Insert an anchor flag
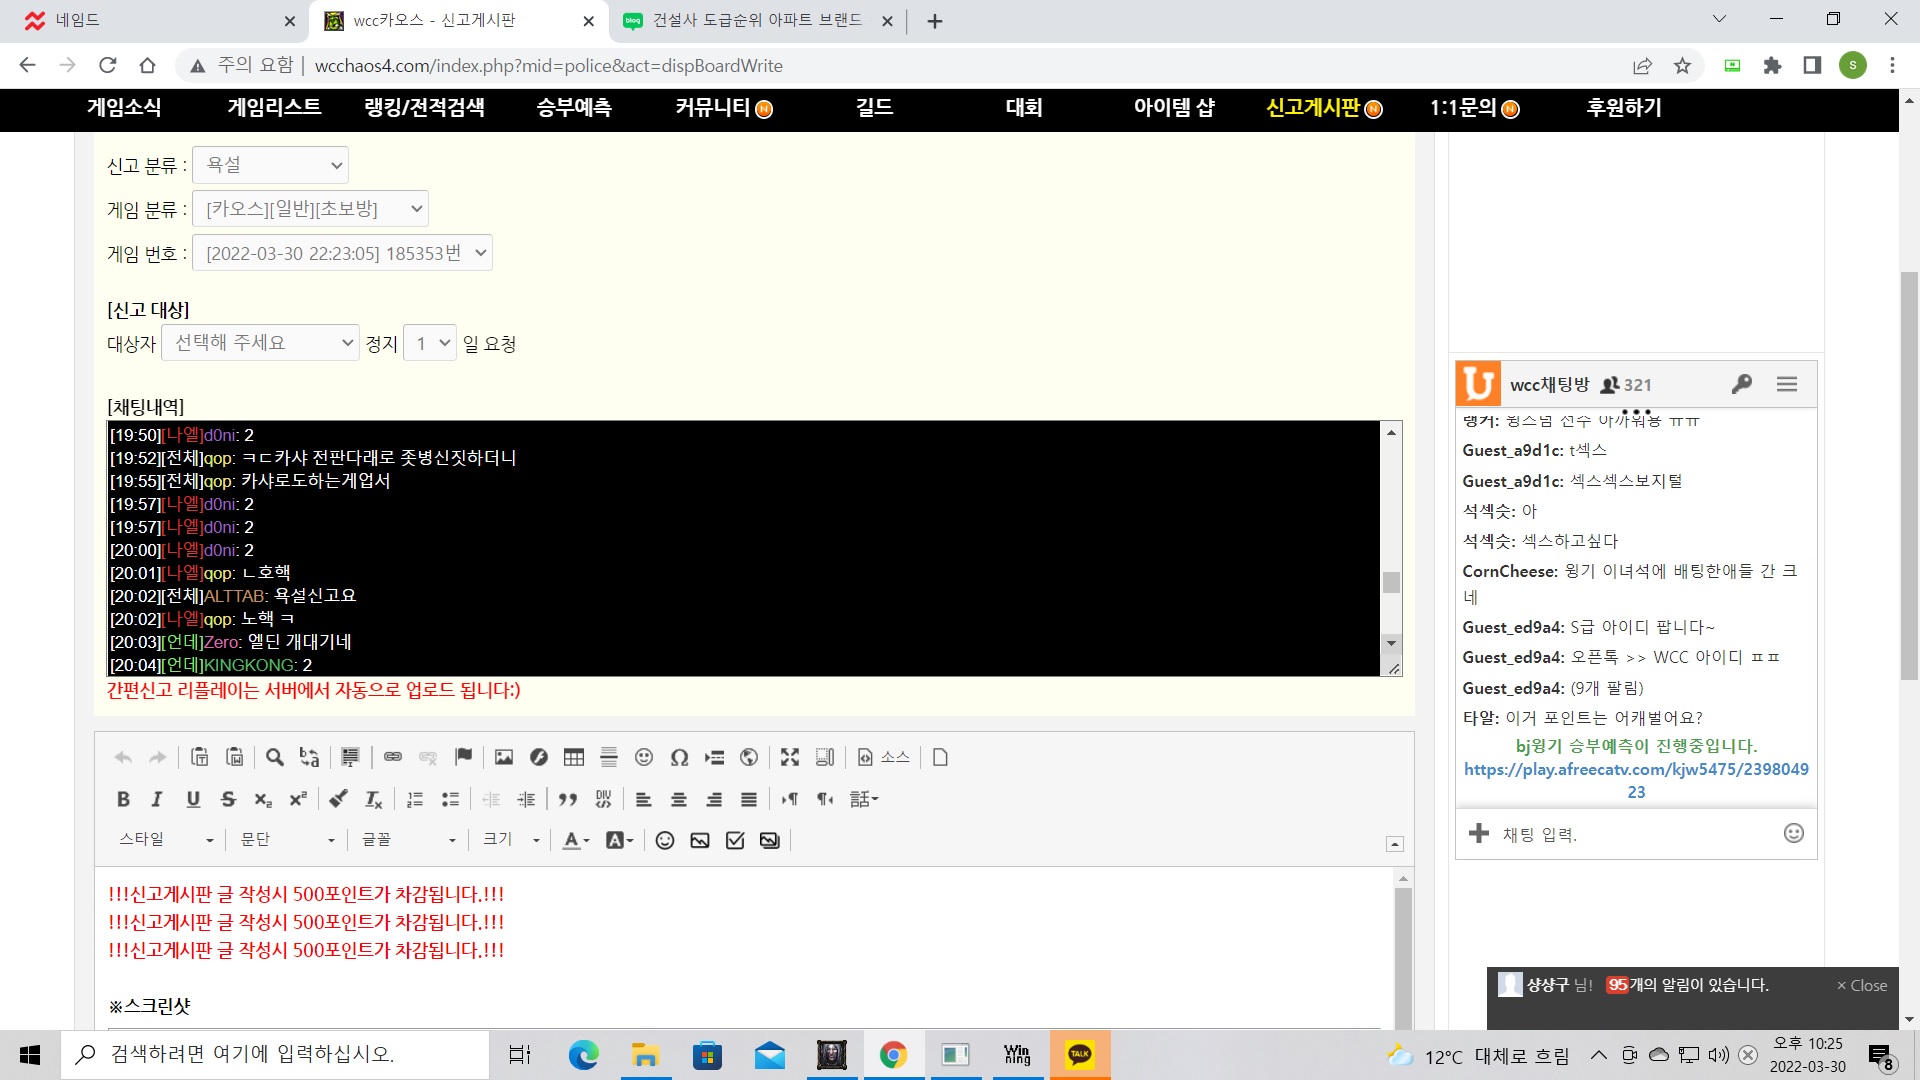The width and height of the screenshot is (1920, 1080). [463, 757]
